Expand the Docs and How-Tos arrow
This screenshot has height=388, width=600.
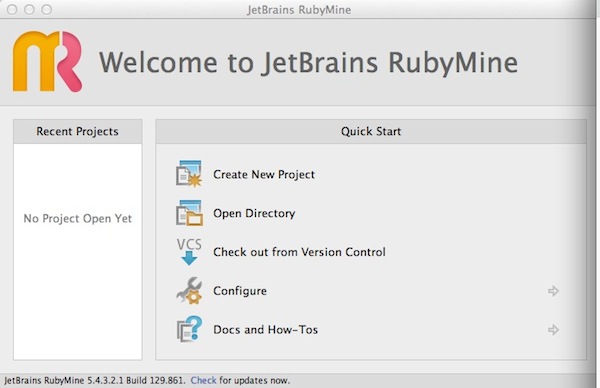[x=553, y=329]
